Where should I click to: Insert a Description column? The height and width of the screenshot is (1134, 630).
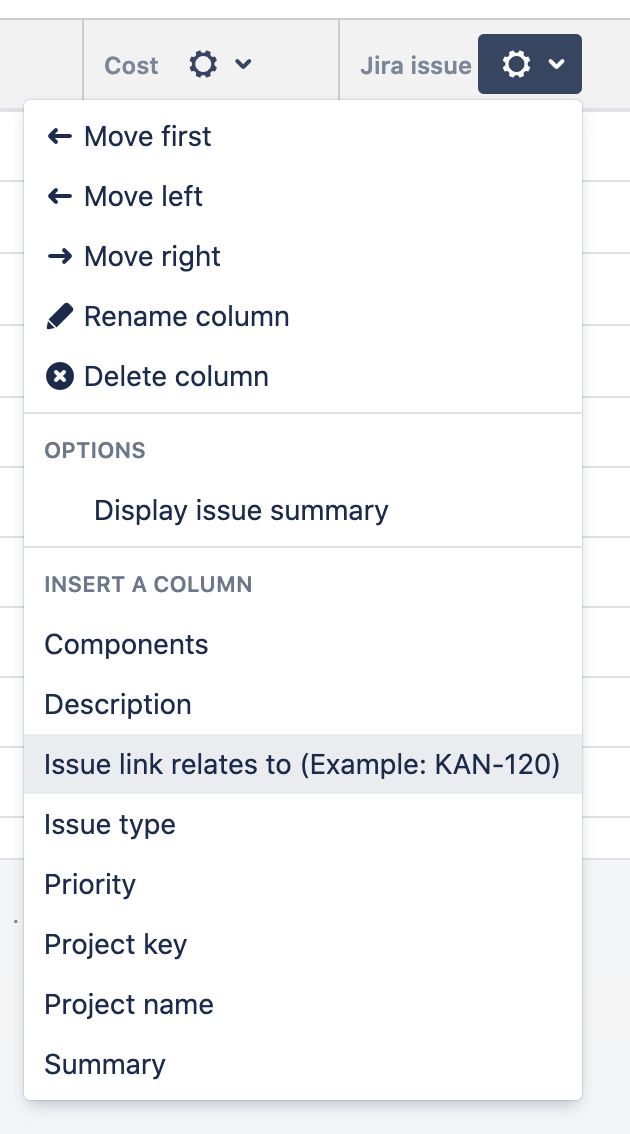[x=118, y=705]
